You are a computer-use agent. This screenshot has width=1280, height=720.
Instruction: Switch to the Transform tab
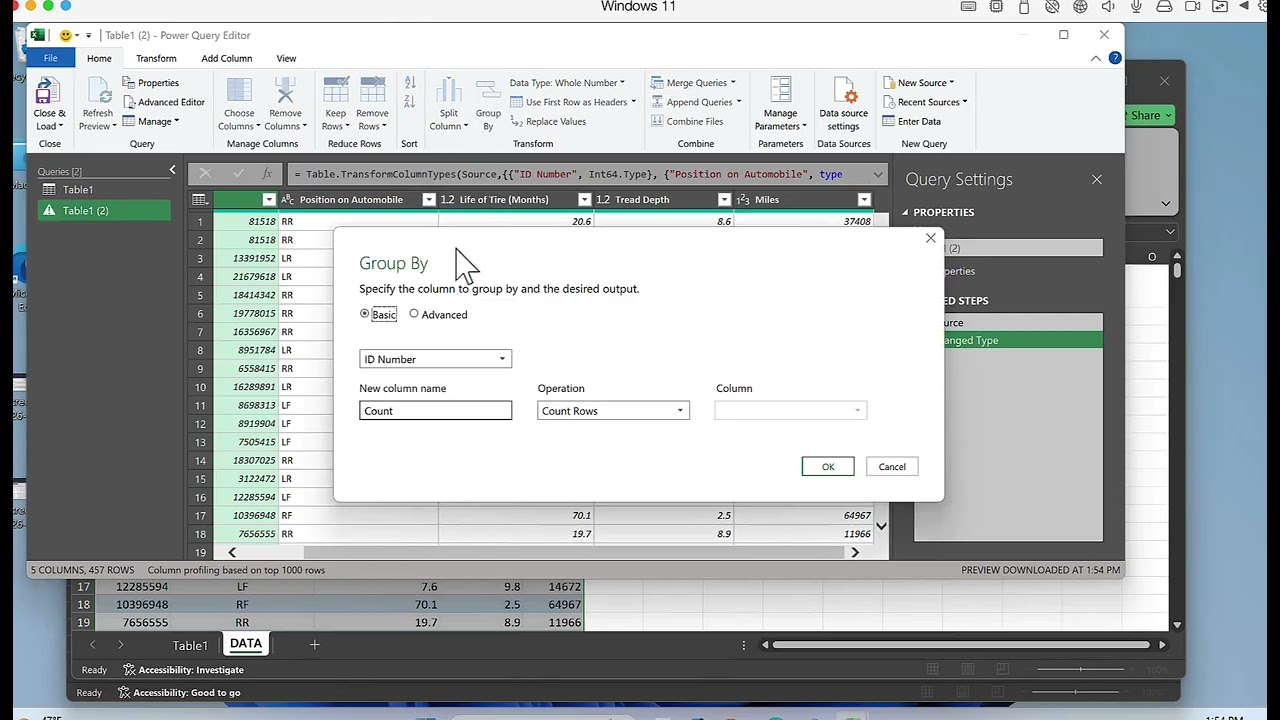coord(156,58)
